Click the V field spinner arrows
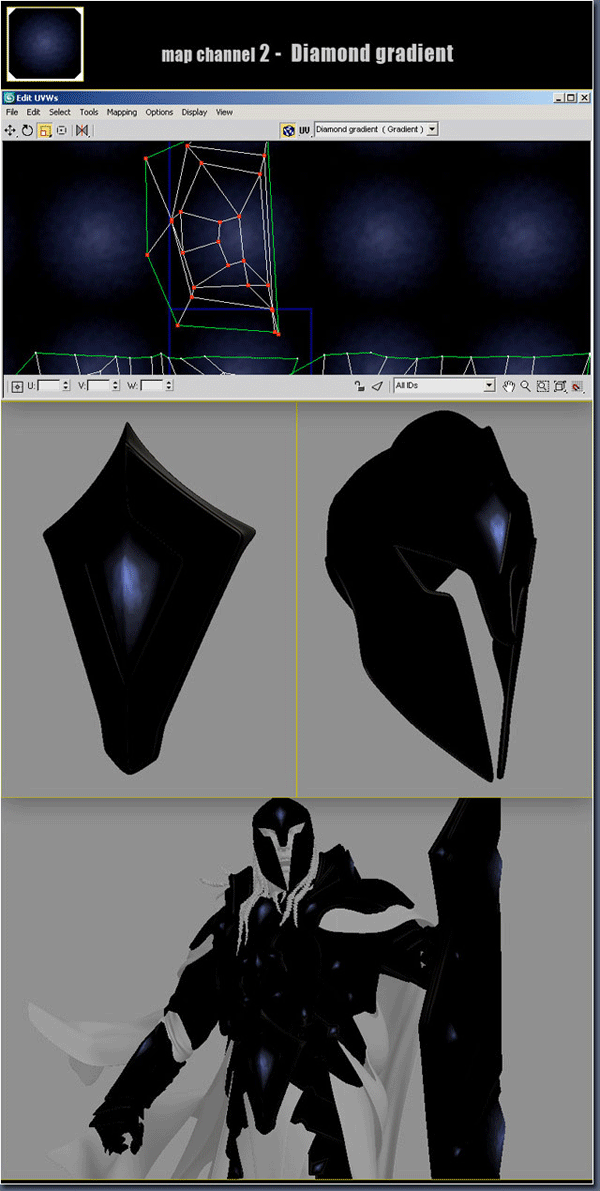This screenshot has width=600, height=1191. [x=115, y=386]
